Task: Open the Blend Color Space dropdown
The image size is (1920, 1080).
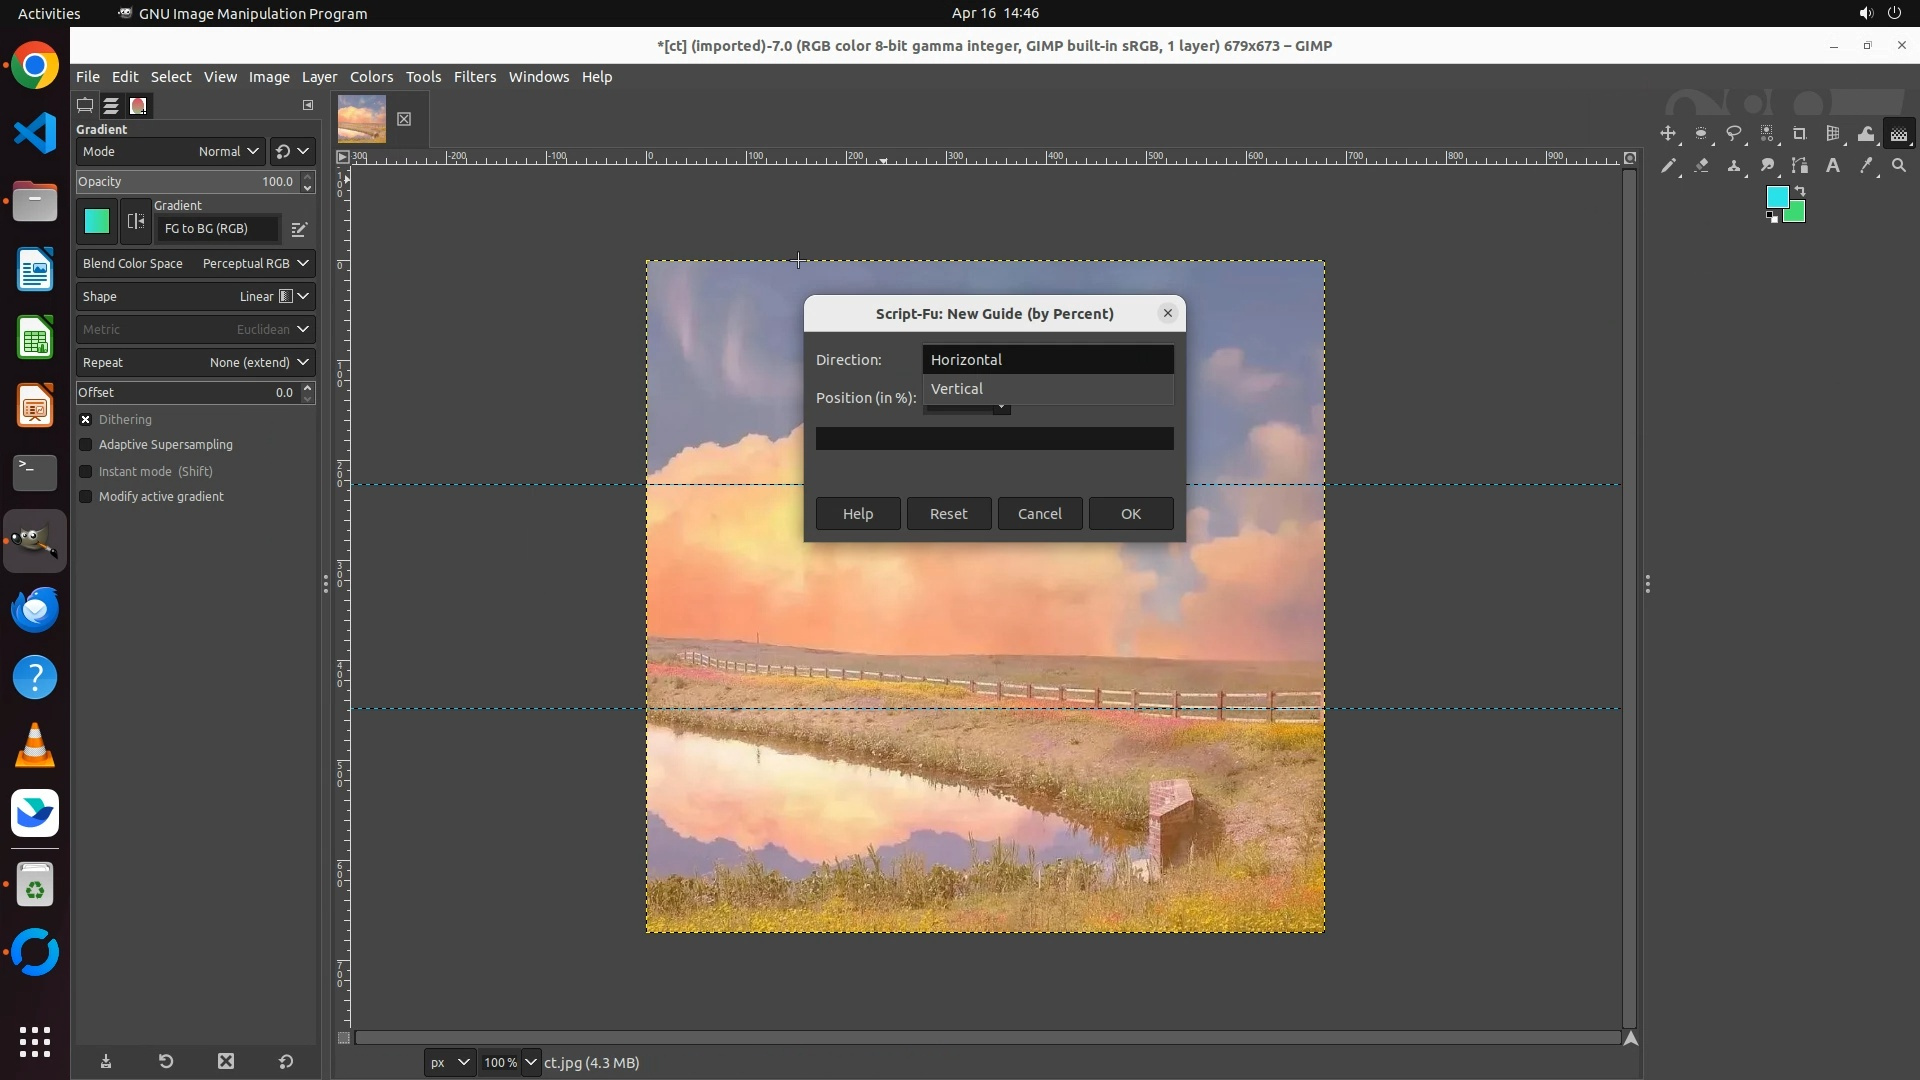Action: coord(195,264)
